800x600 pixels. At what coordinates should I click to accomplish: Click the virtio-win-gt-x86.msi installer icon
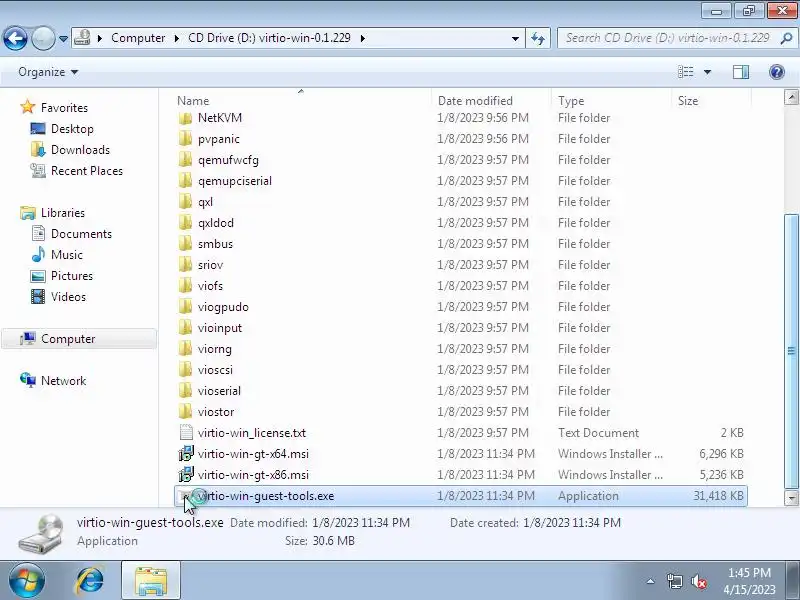186,474
